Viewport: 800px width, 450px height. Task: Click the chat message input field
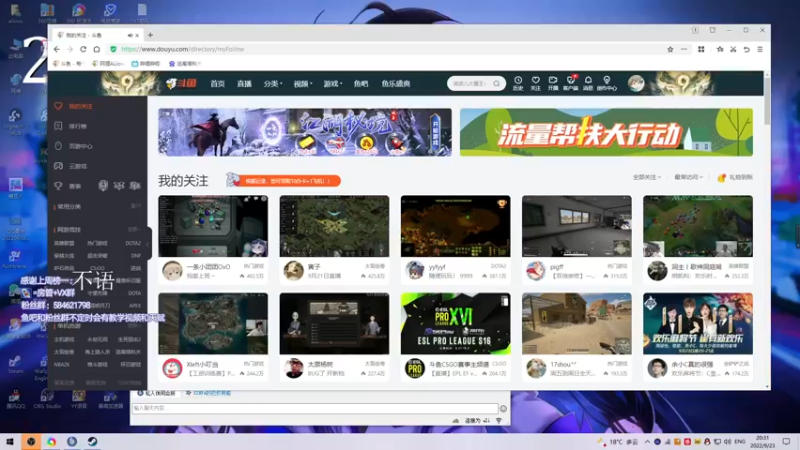[x=315, y=408]
